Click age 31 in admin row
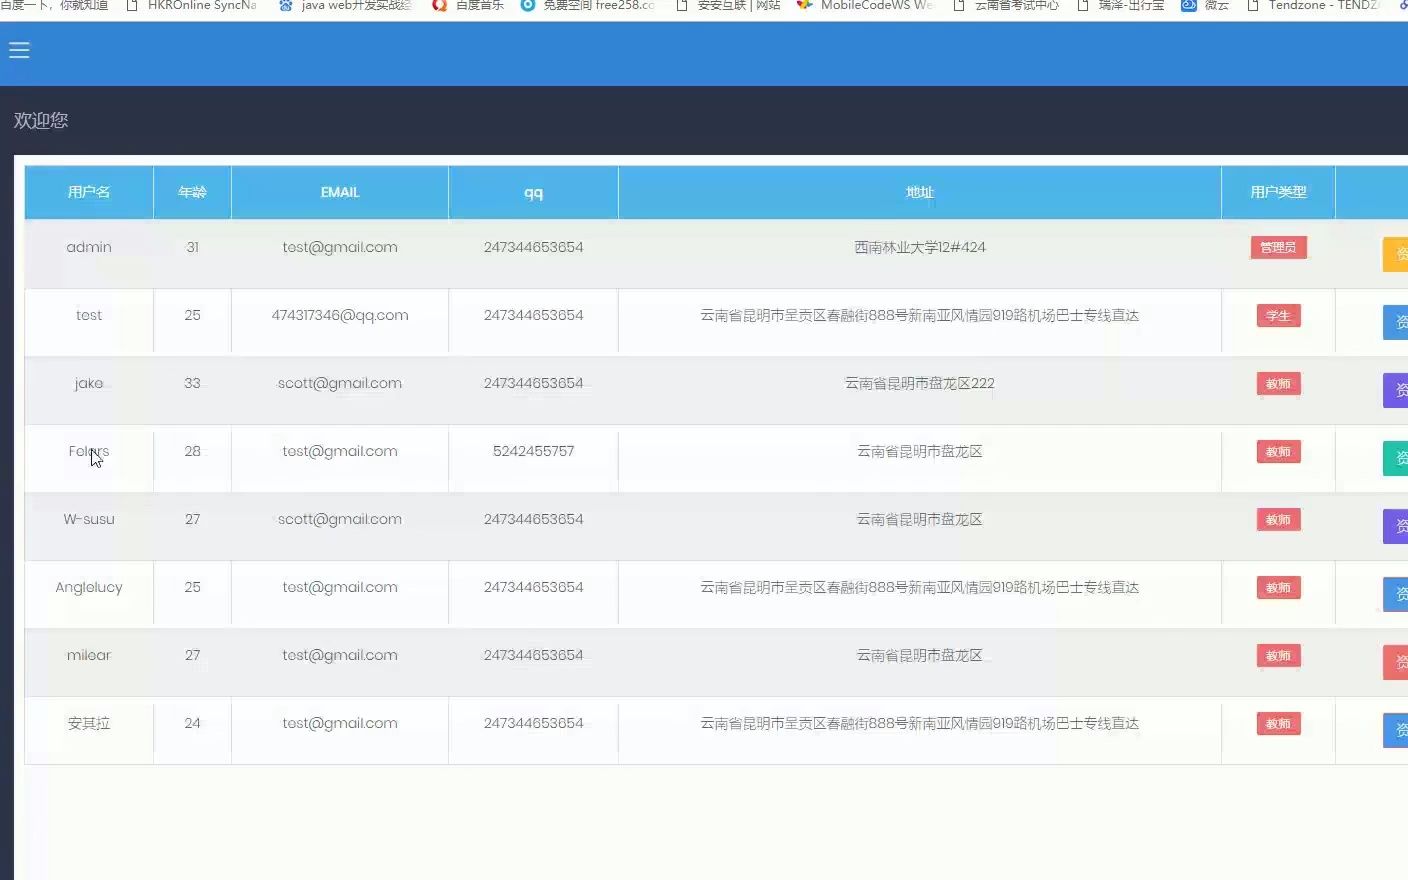 [192, 247]
